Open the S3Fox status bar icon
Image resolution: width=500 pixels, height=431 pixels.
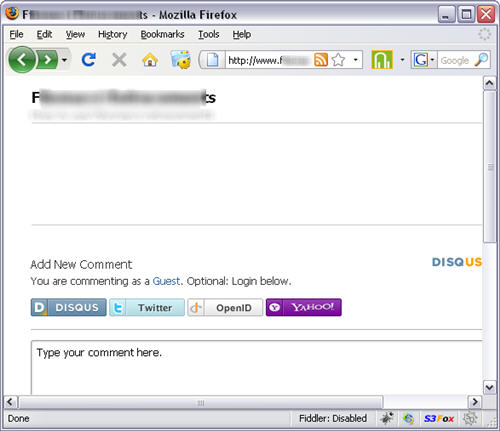pos(439,418)
